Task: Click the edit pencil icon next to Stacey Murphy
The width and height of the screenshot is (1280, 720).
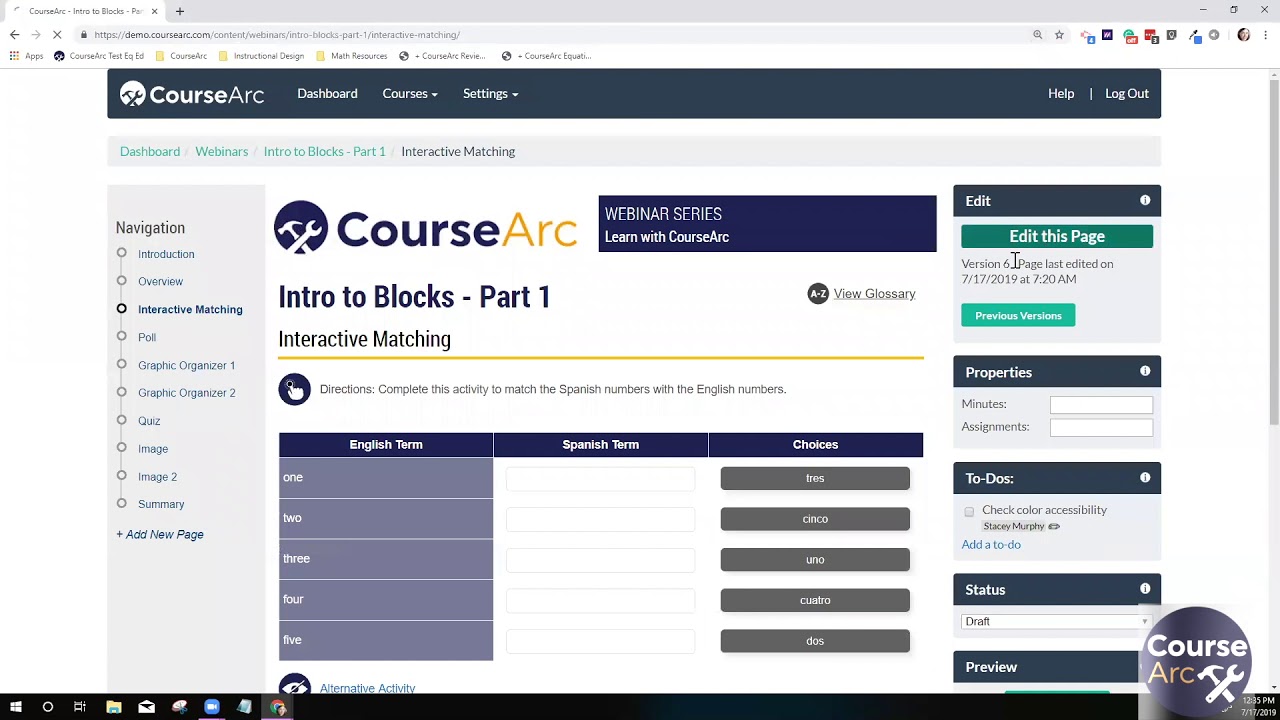Action: point(1054,526)
